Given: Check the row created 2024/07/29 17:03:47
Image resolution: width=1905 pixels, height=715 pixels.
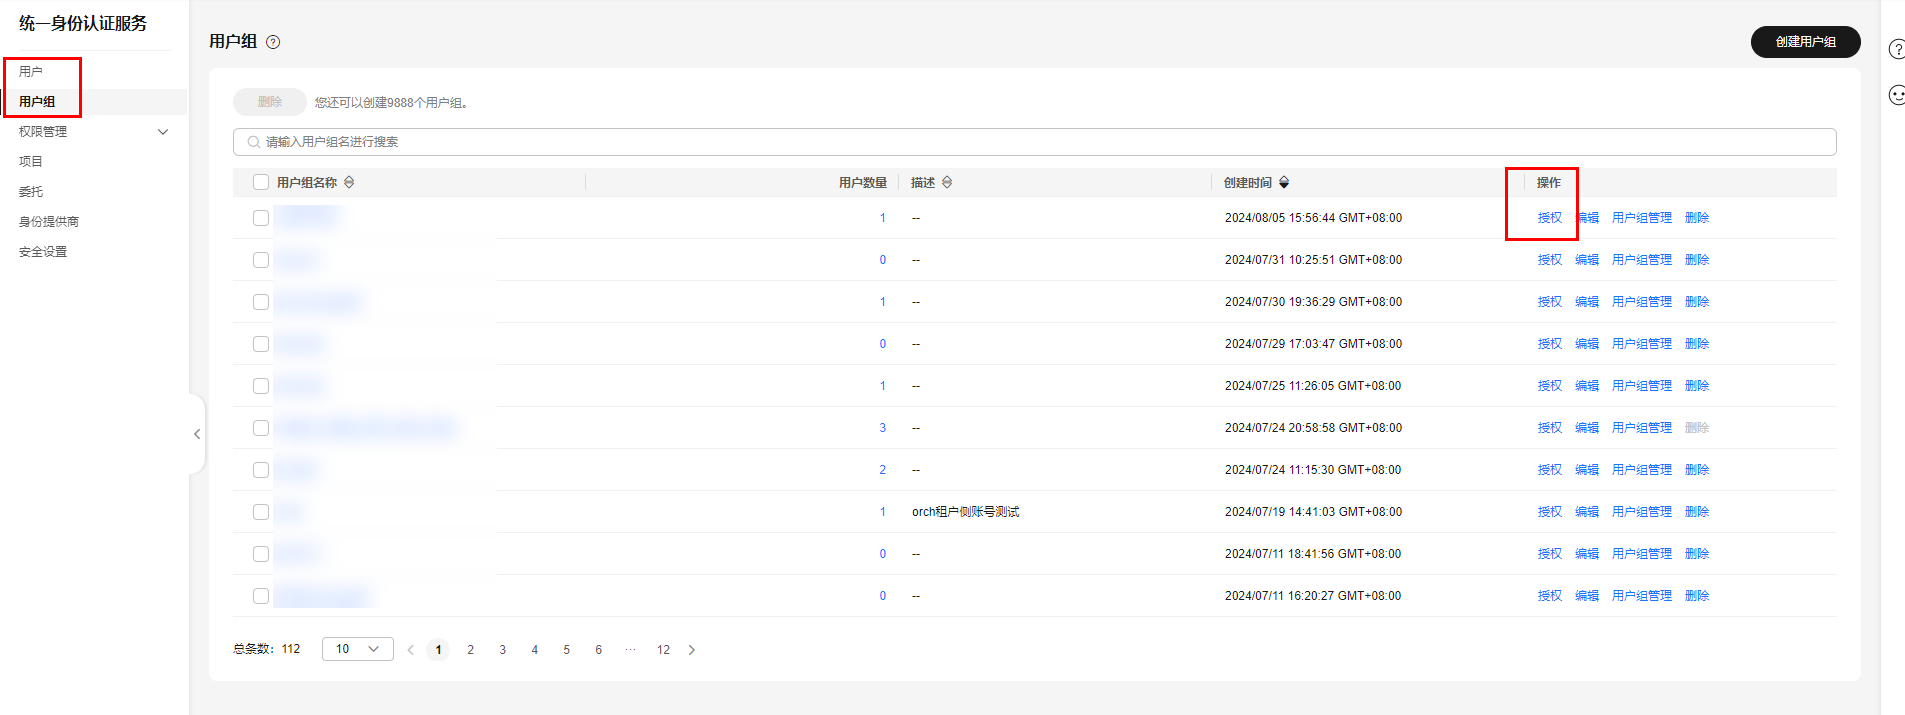Looking at the screenshot, I should click(261, 344).
